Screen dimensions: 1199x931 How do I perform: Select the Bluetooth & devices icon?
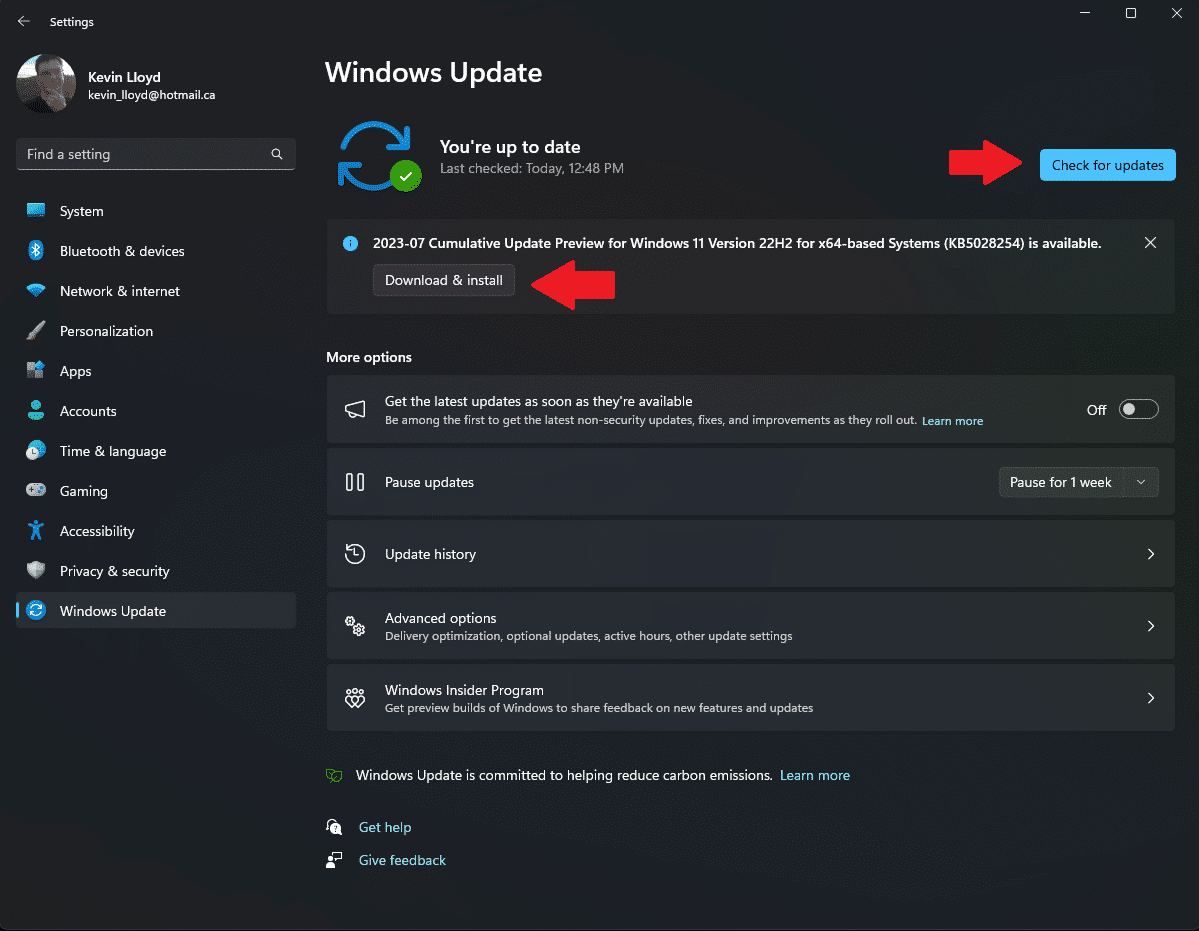click(x=36, y=250)
